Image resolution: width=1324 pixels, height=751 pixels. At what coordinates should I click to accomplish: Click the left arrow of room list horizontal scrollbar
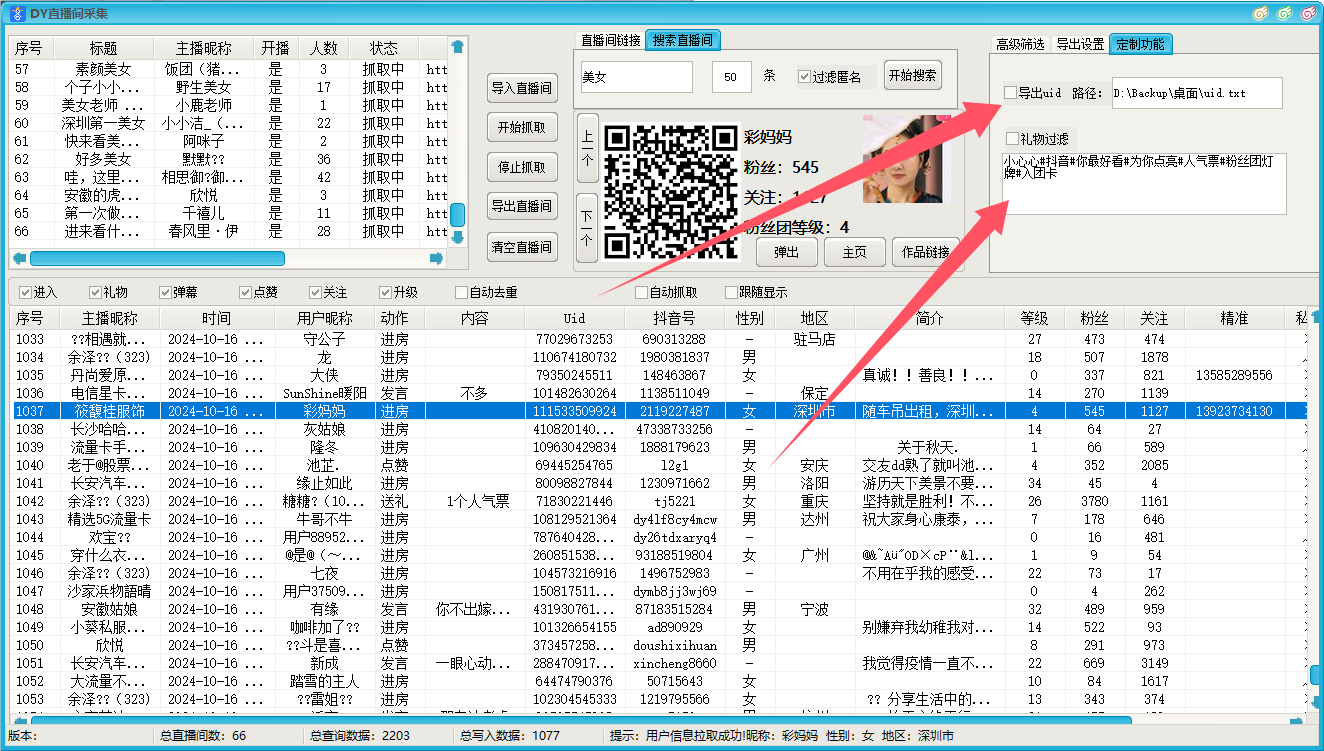(19, 258)
